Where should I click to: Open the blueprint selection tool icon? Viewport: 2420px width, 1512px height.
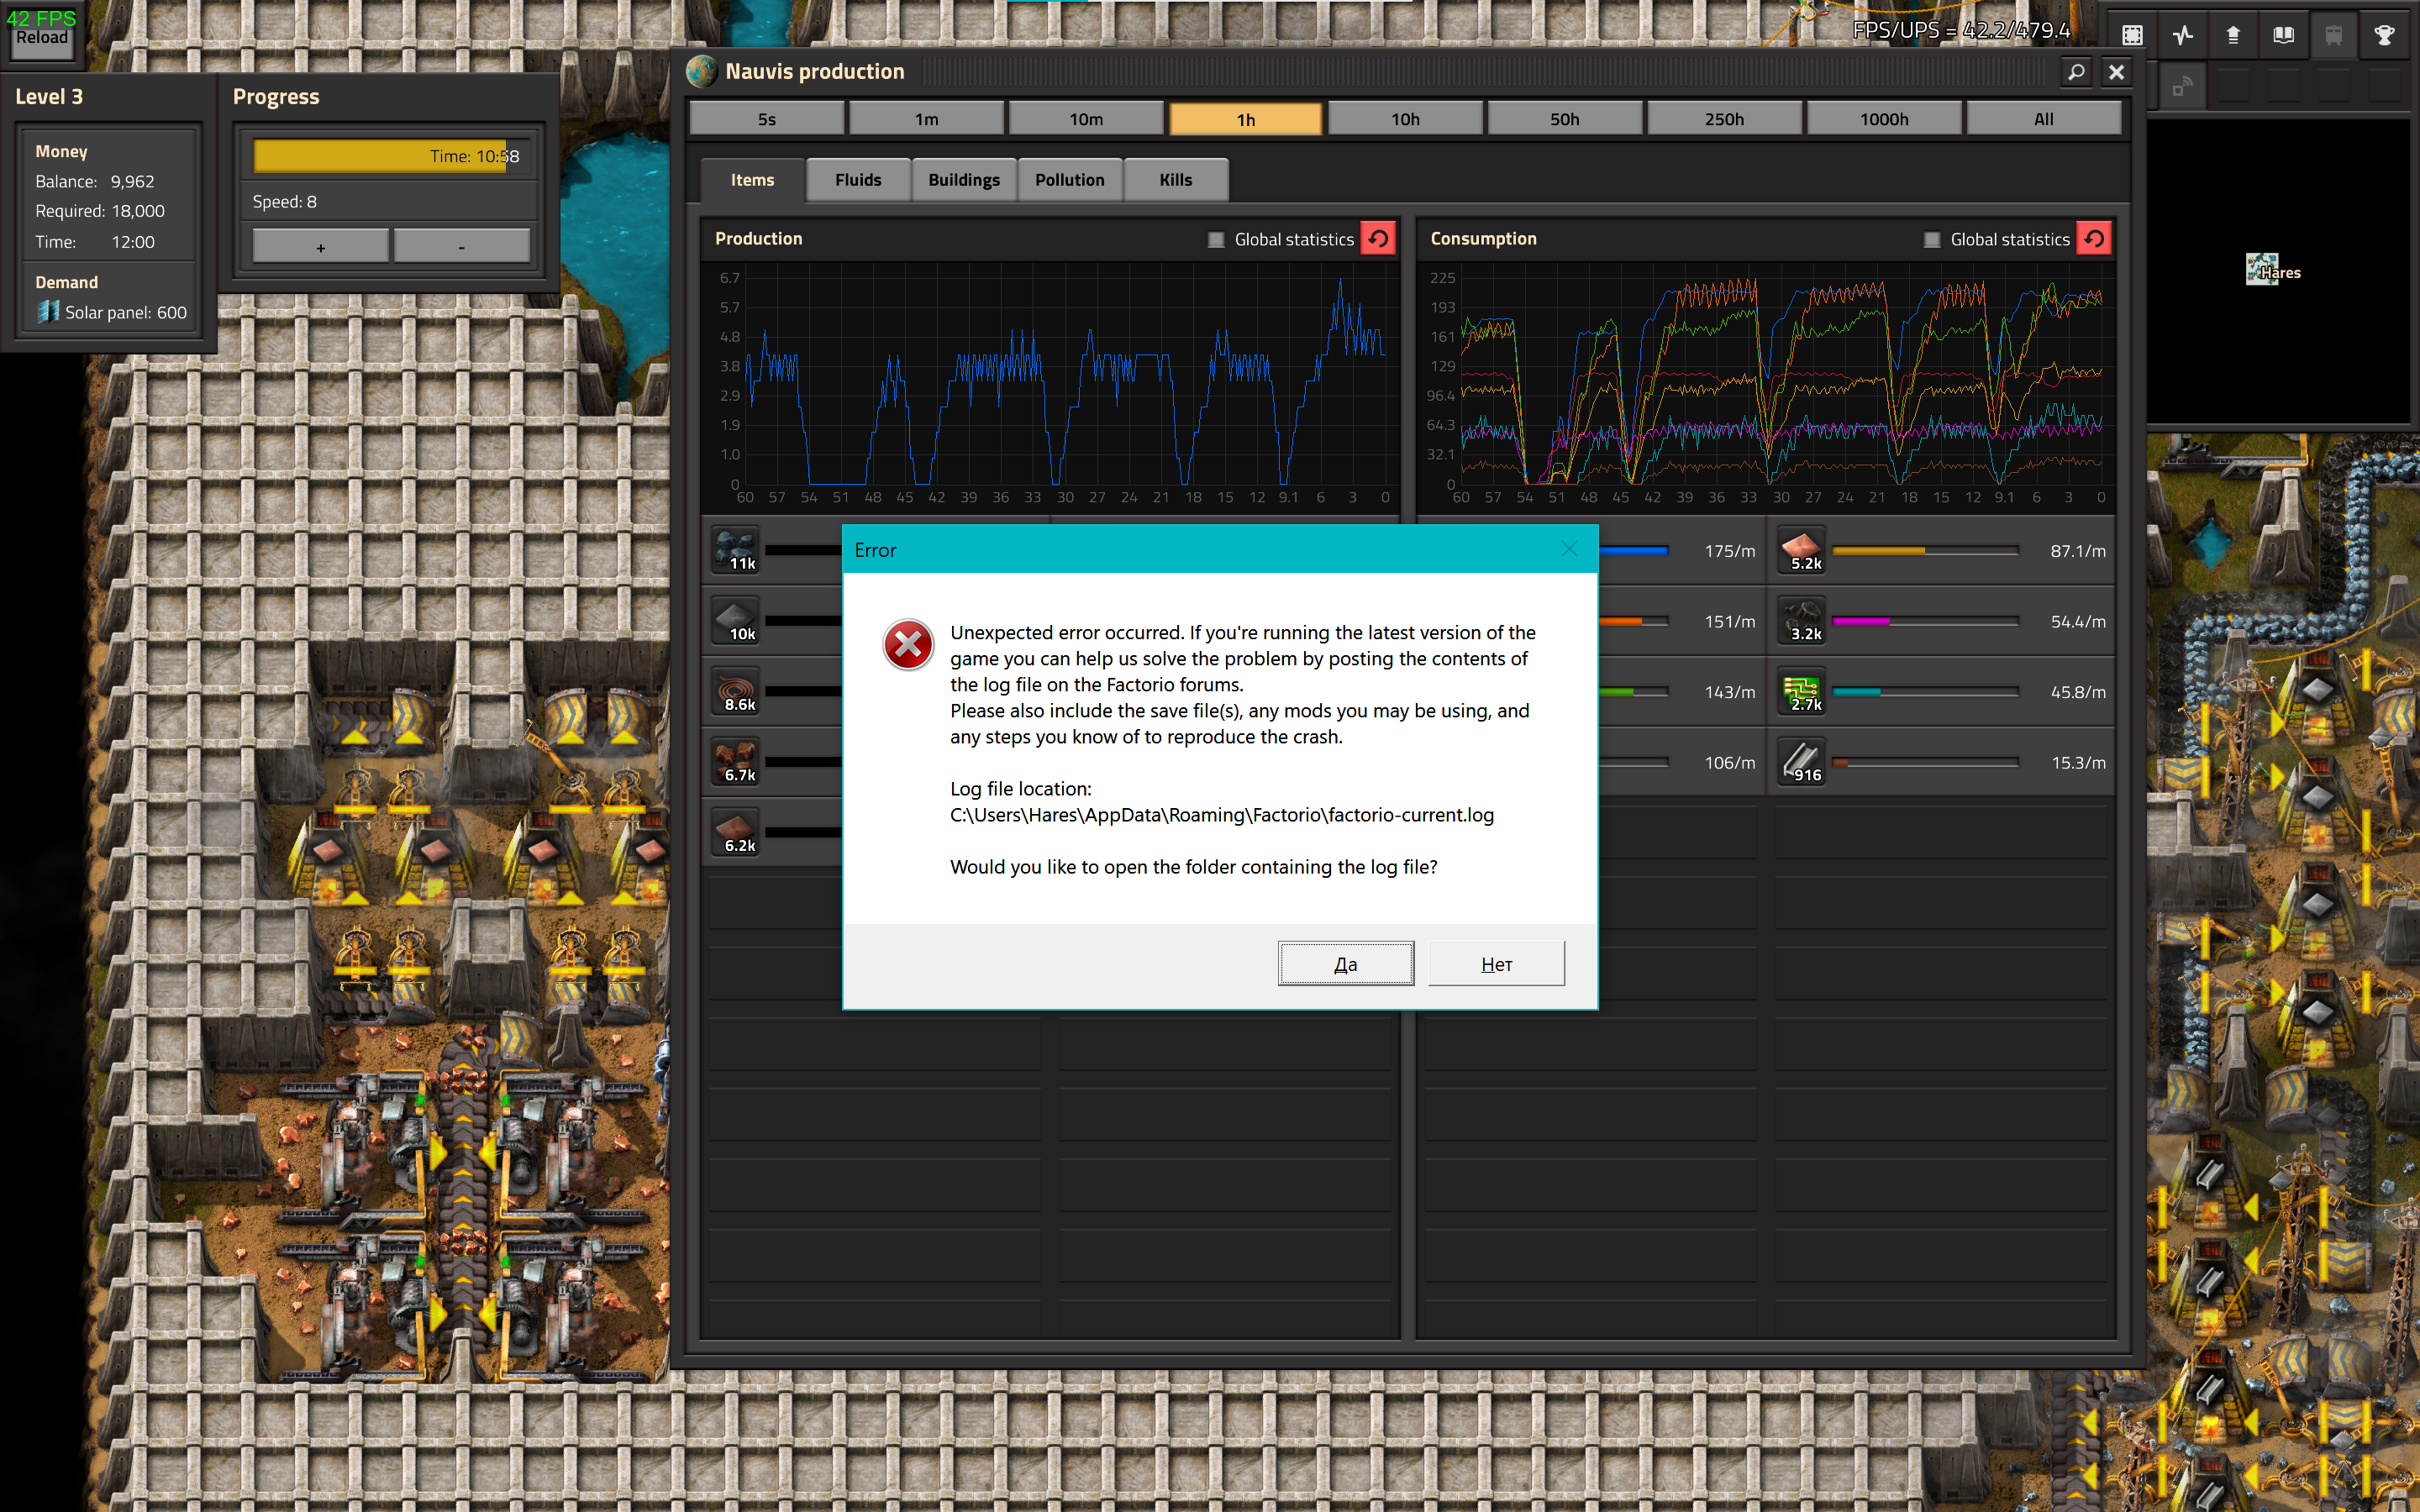pos(2132,36)
